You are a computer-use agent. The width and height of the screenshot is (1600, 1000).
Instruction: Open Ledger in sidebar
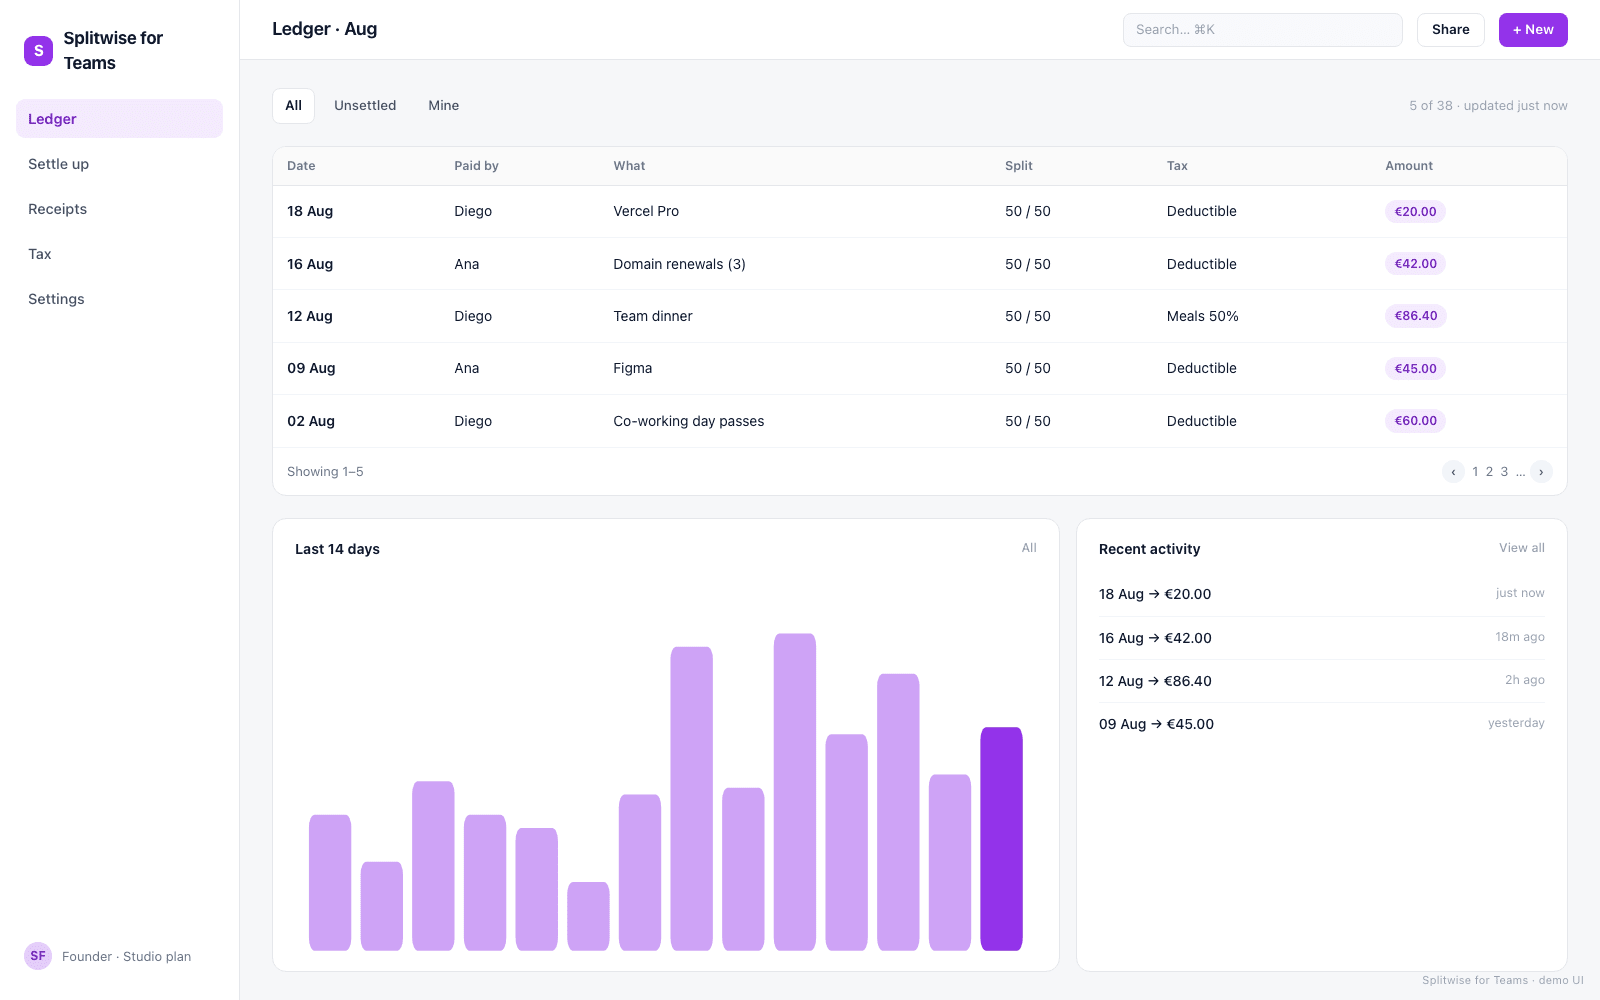tap(119, 119)
